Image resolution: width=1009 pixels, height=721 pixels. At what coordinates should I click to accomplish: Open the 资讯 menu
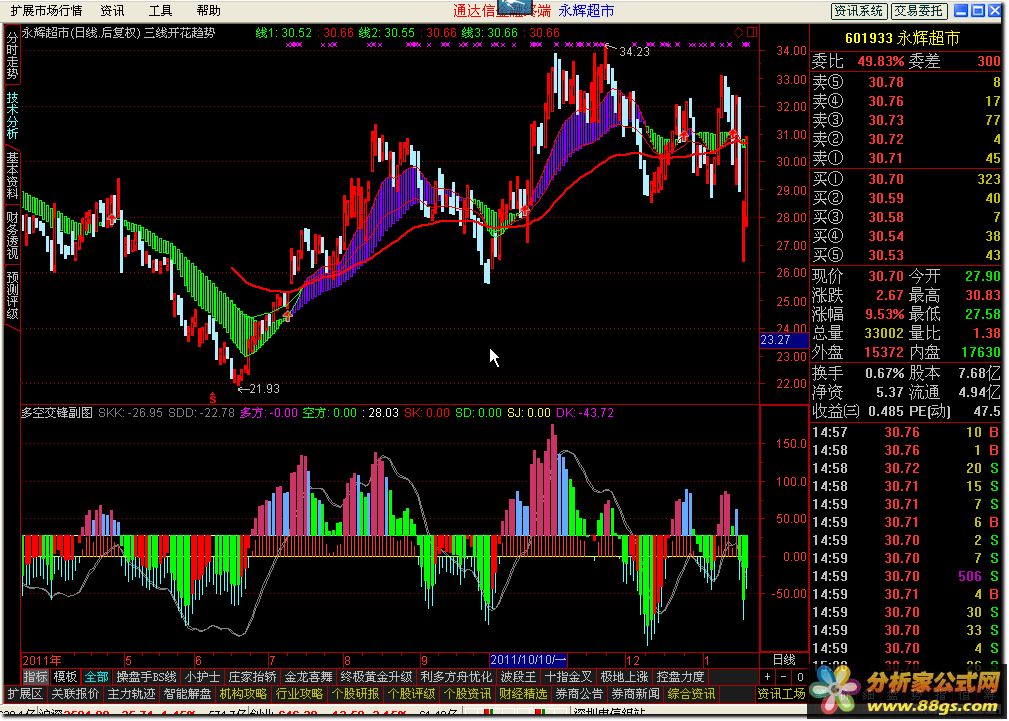point(113,10)
